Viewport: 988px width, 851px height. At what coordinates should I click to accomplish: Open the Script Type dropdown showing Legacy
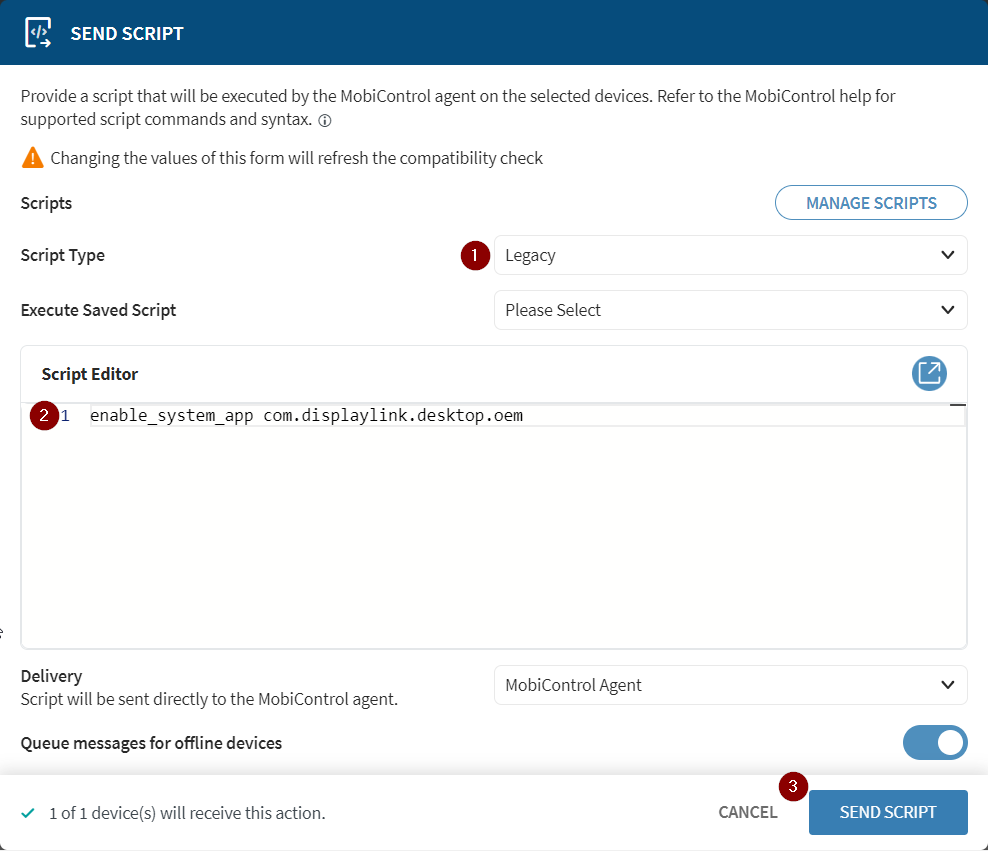(730, 255)
